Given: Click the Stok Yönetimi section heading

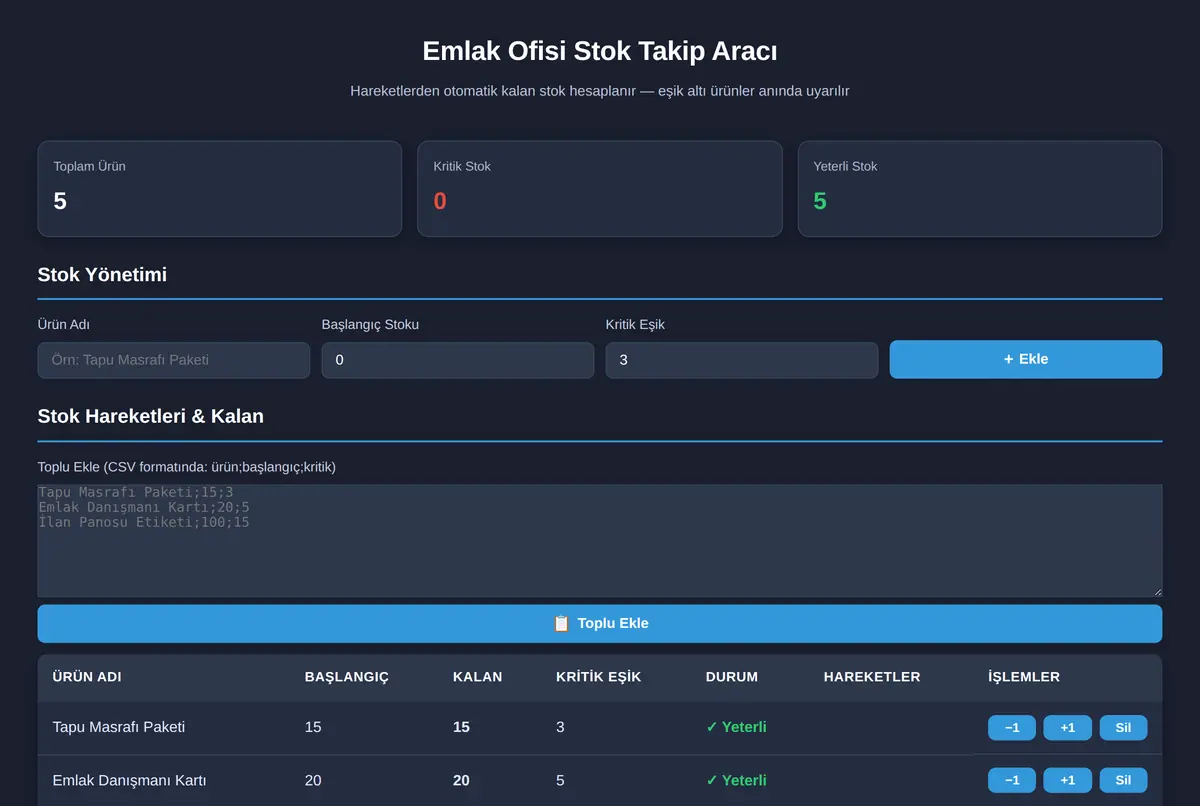Looking at the screenshot, I should tap(102, 274).
